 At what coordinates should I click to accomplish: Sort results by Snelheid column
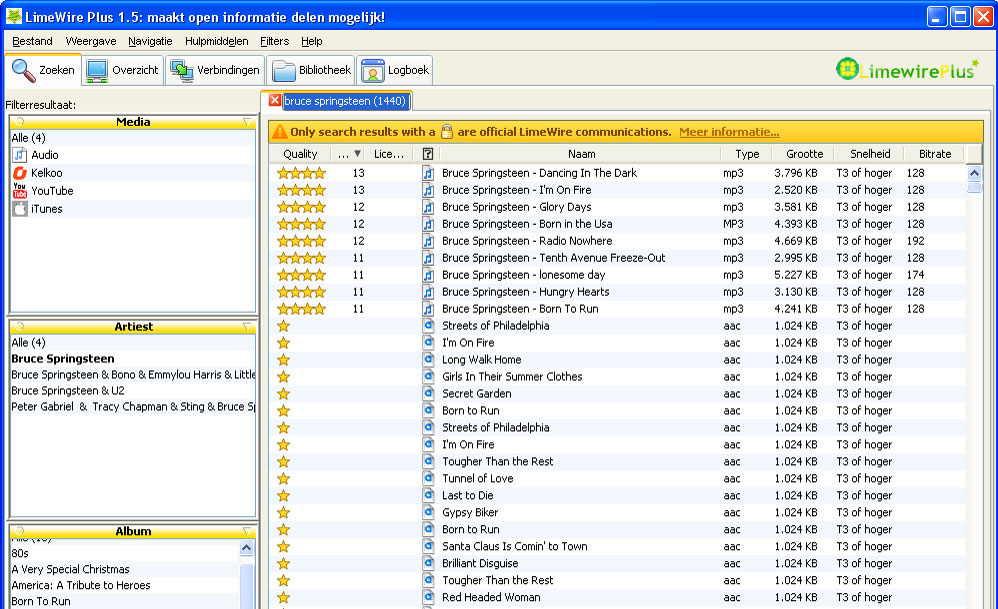pyautogui.click(x=870, y=154)
